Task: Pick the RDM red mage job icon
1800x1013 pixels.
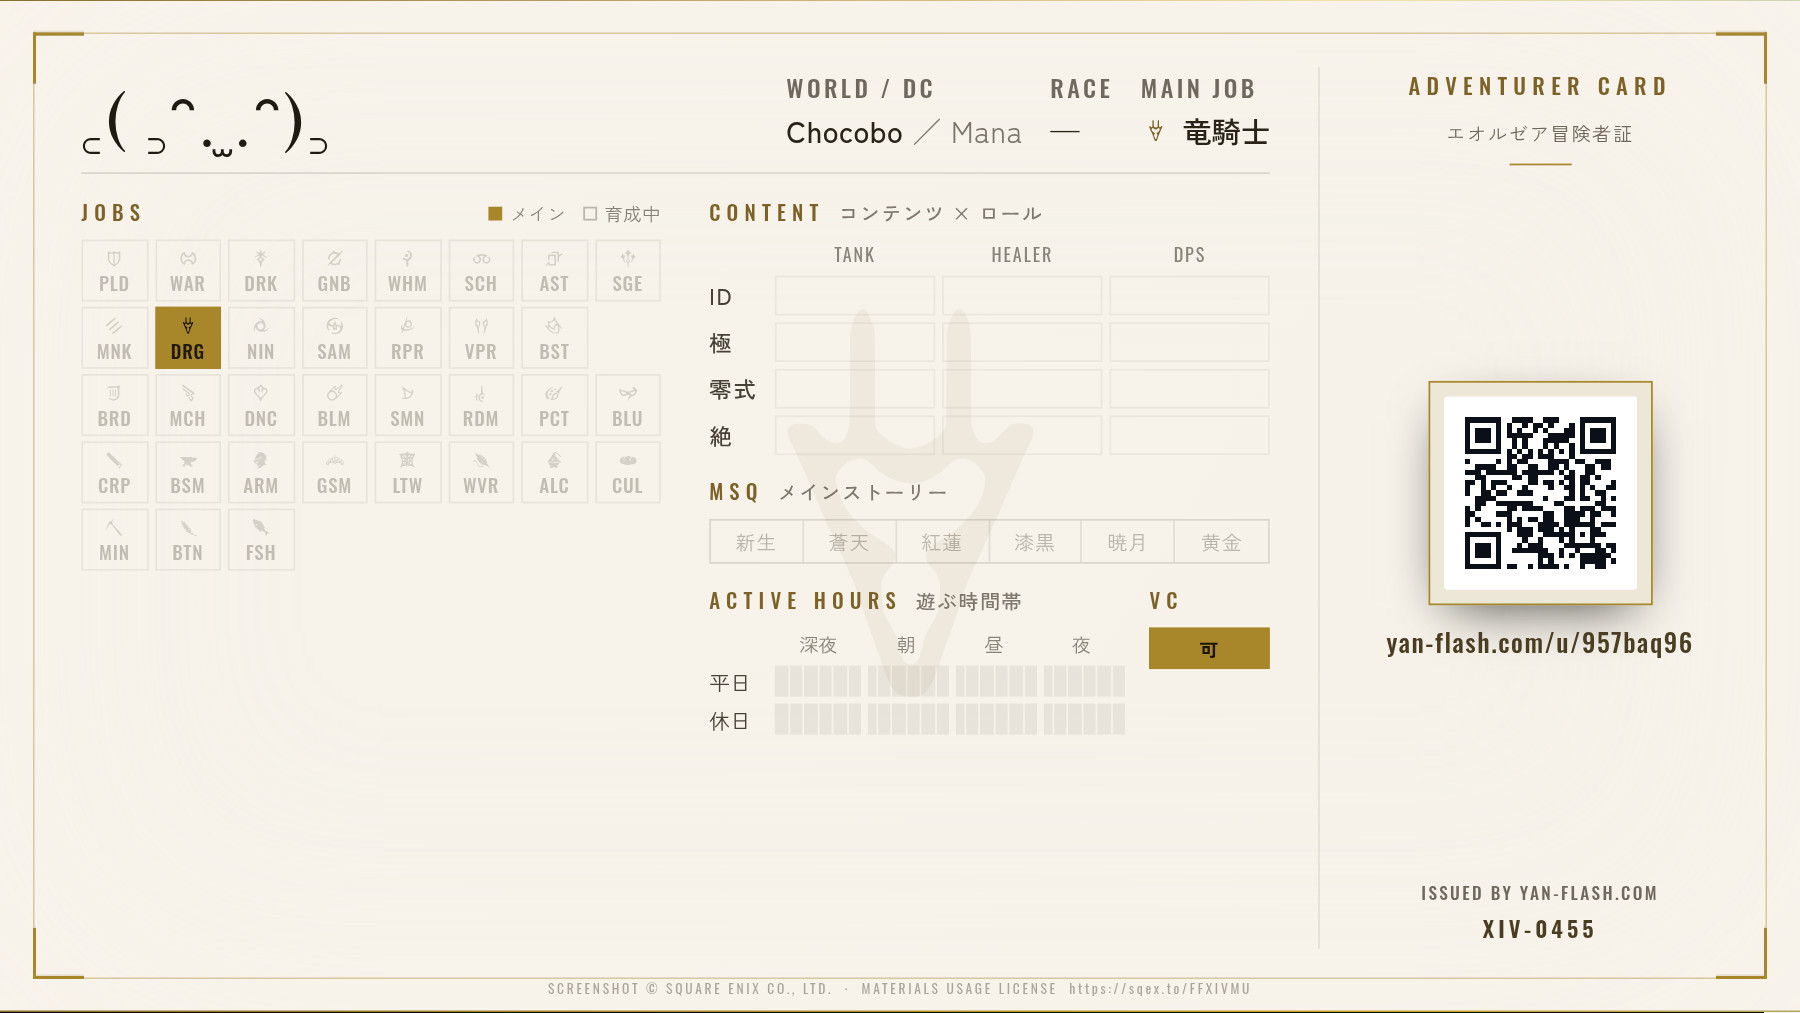Action: (481, 405)
